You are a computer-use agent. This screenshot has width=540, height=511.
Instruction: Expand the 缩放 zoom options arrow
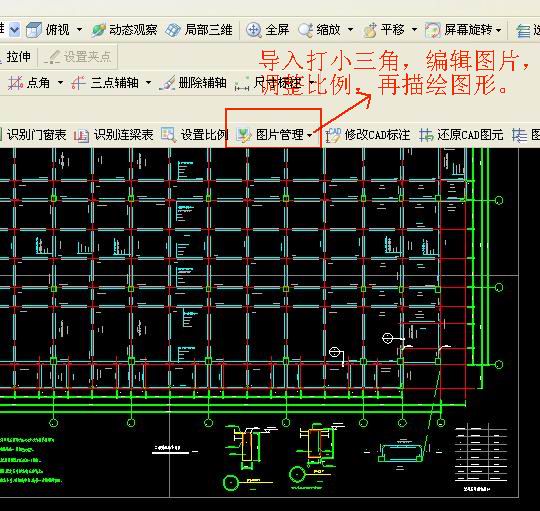point(350,30)
